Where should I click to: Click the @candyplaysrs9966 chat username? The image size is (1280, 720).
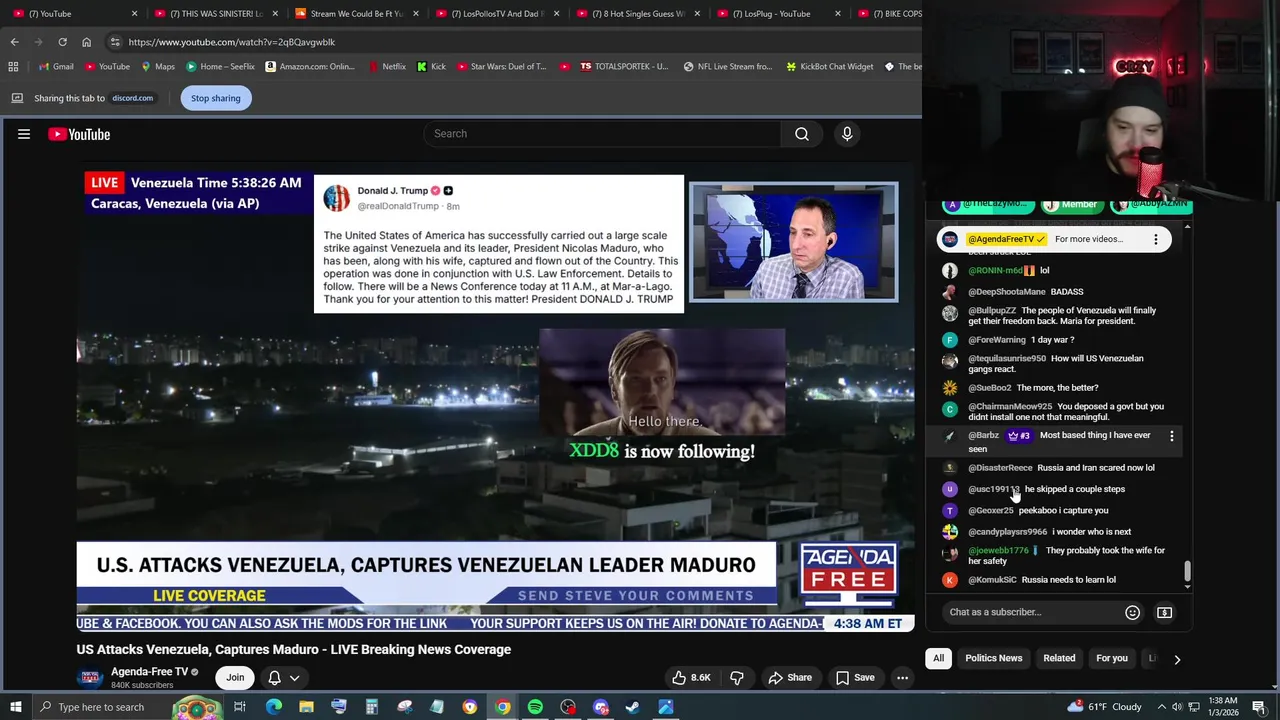(1007, 532)
